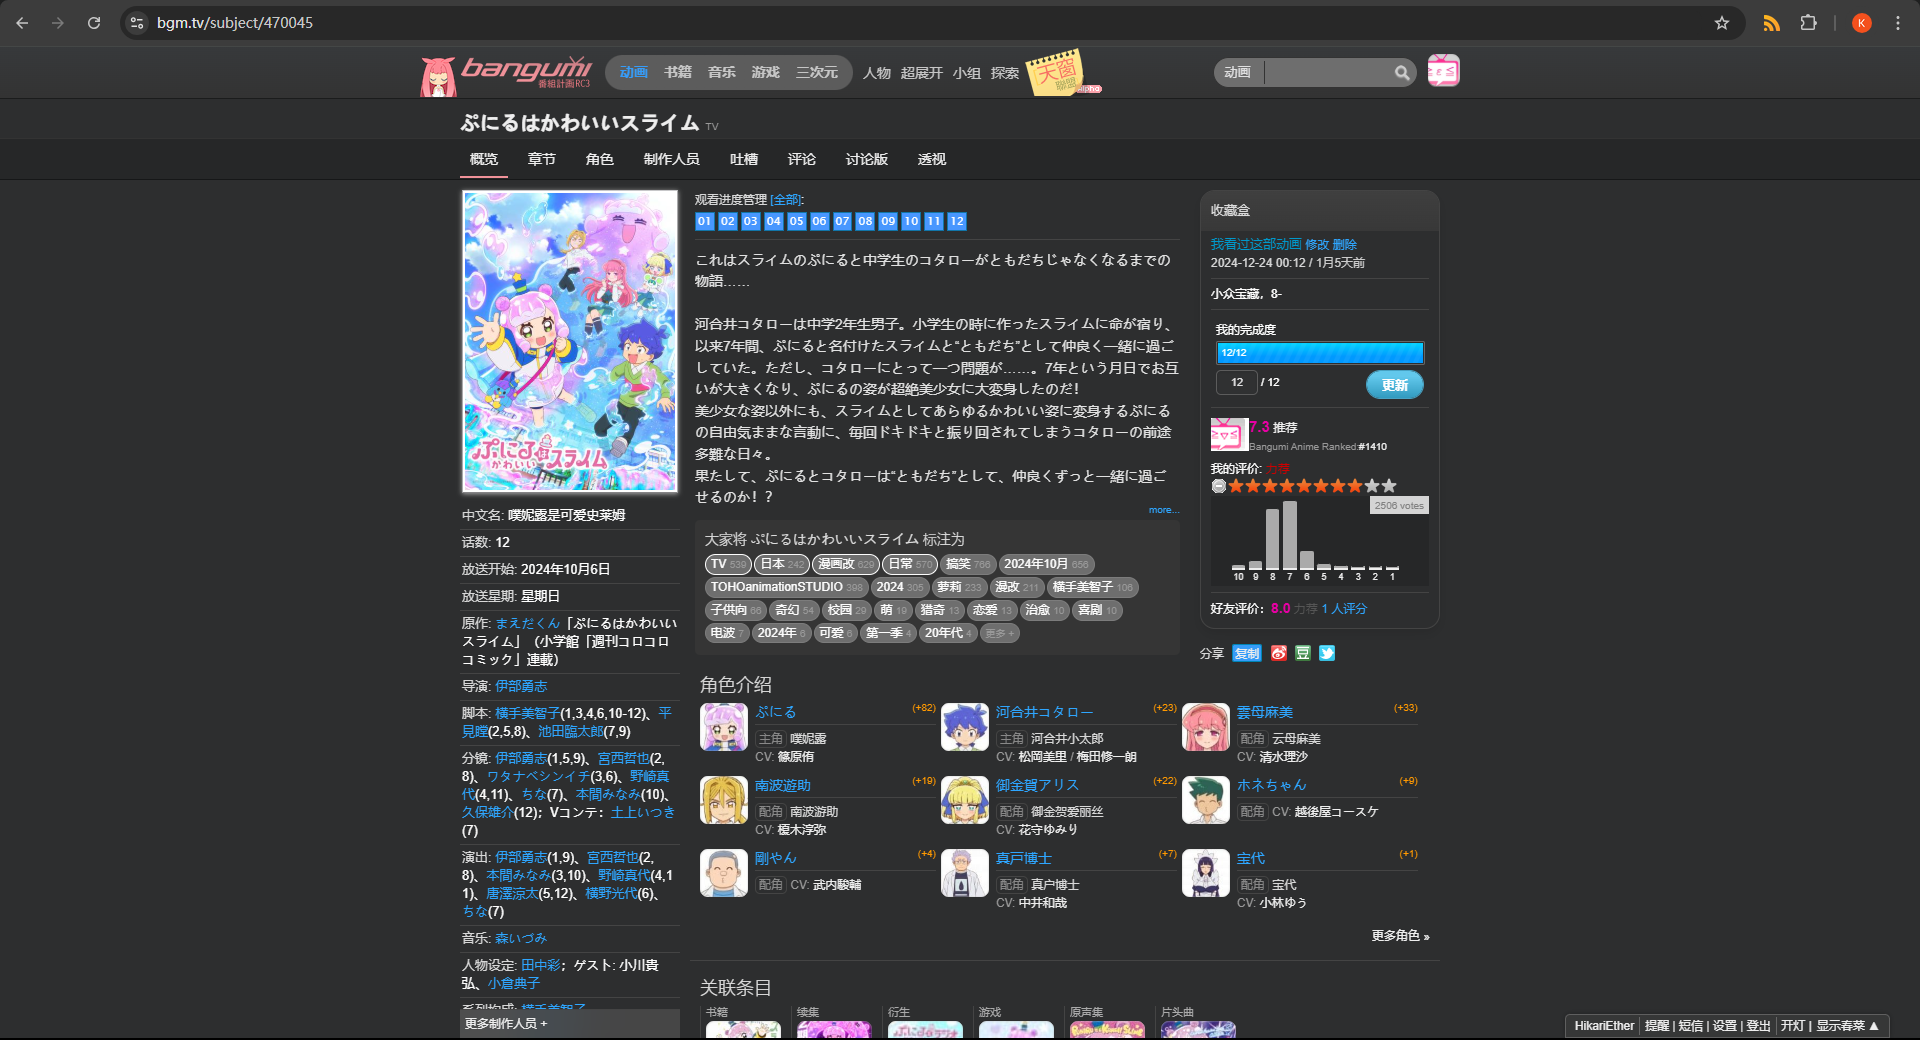Image resolution: width=1920 pixels, height=1040 pixels.
Task: Toggle 显示春菜 in bottom bar
Action: 1848,1026
